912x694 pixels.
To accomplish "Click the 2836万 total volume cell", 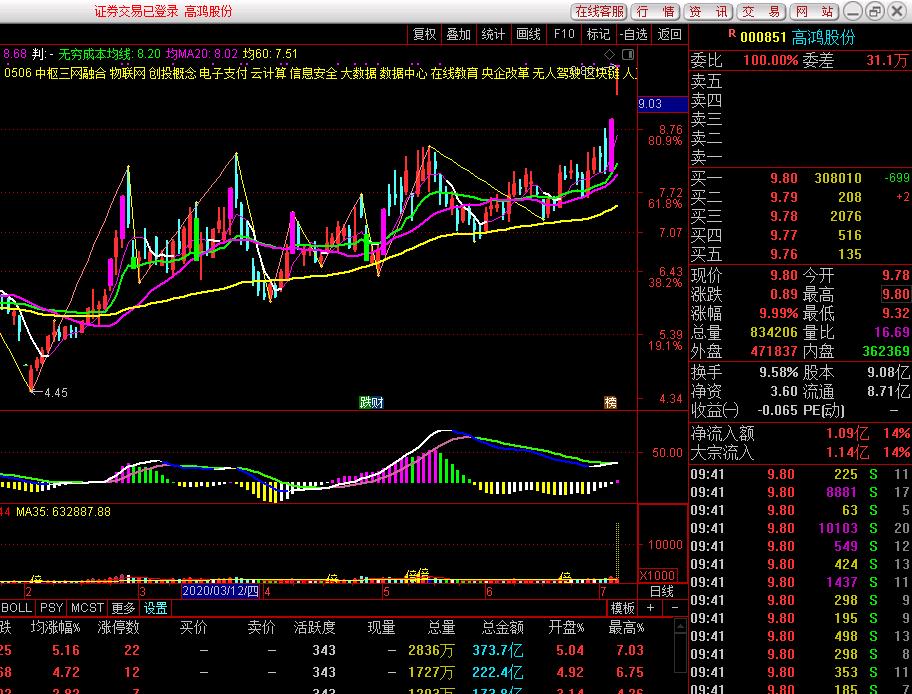I will pos(431,650).
